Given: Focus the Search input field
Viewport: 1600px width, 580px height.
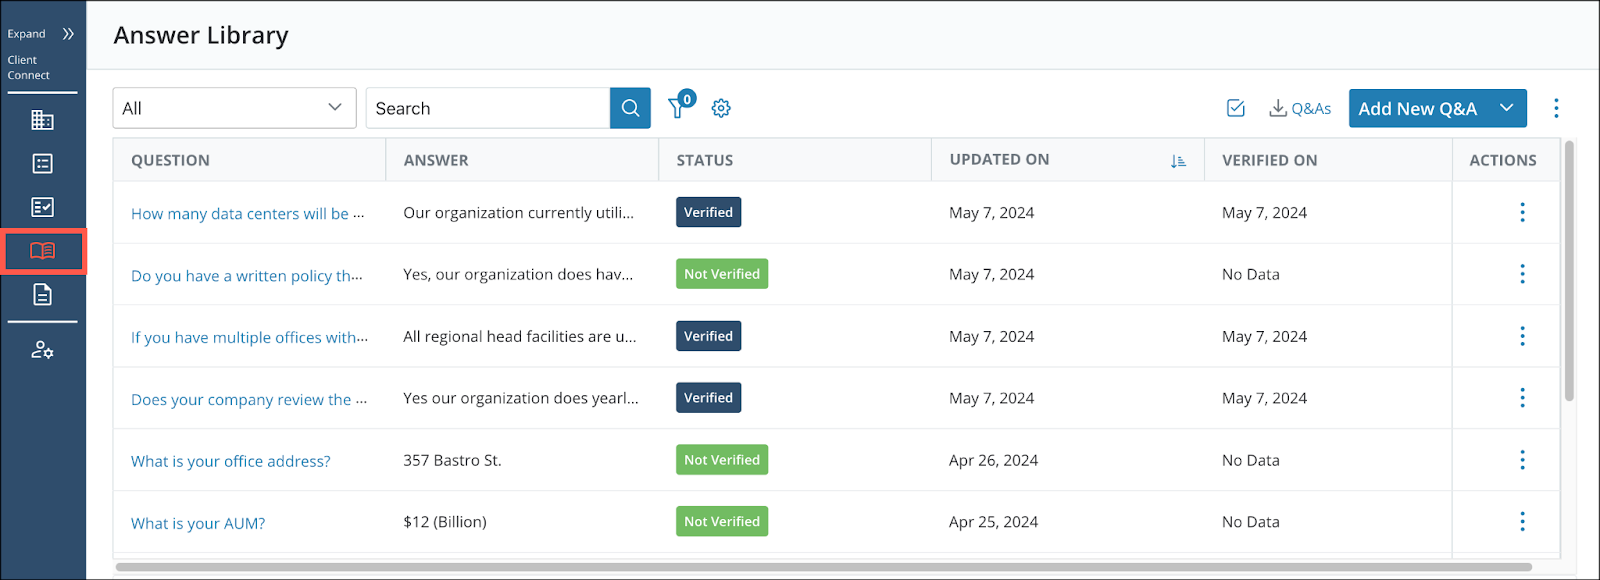Looking at the screenshot, I should tap(488, 108).
